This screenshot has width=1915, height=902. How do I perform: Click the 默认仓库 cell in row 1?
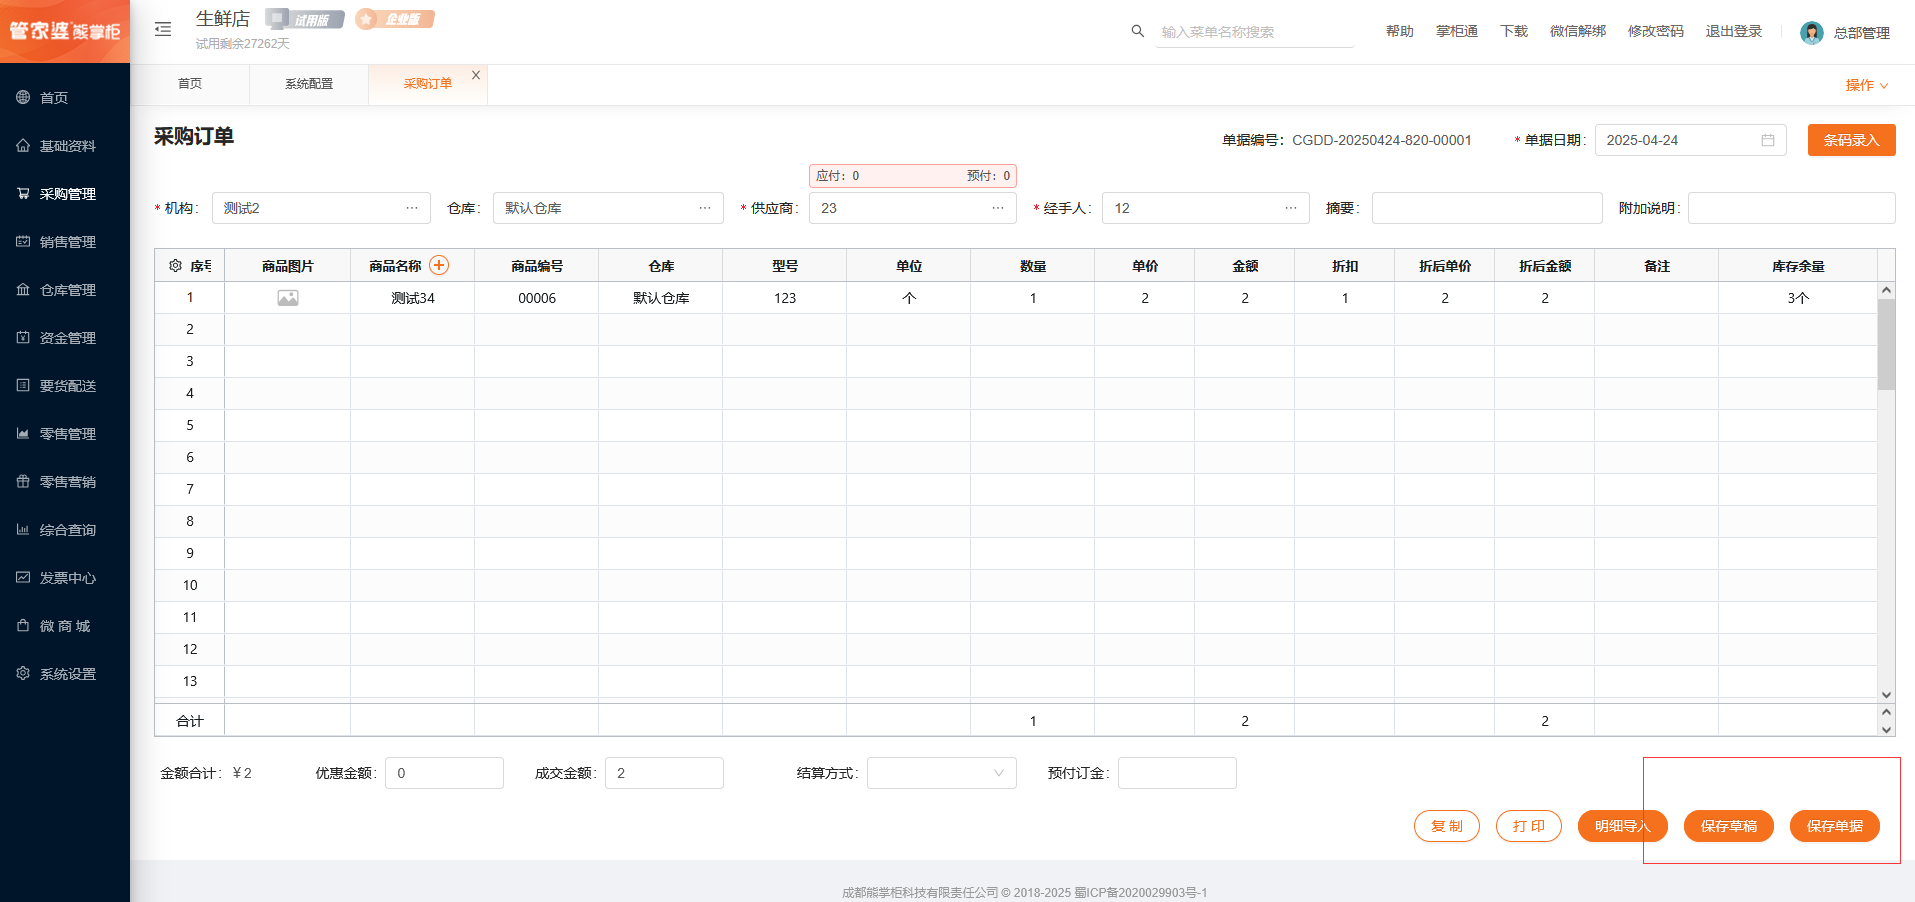[661, 298]
